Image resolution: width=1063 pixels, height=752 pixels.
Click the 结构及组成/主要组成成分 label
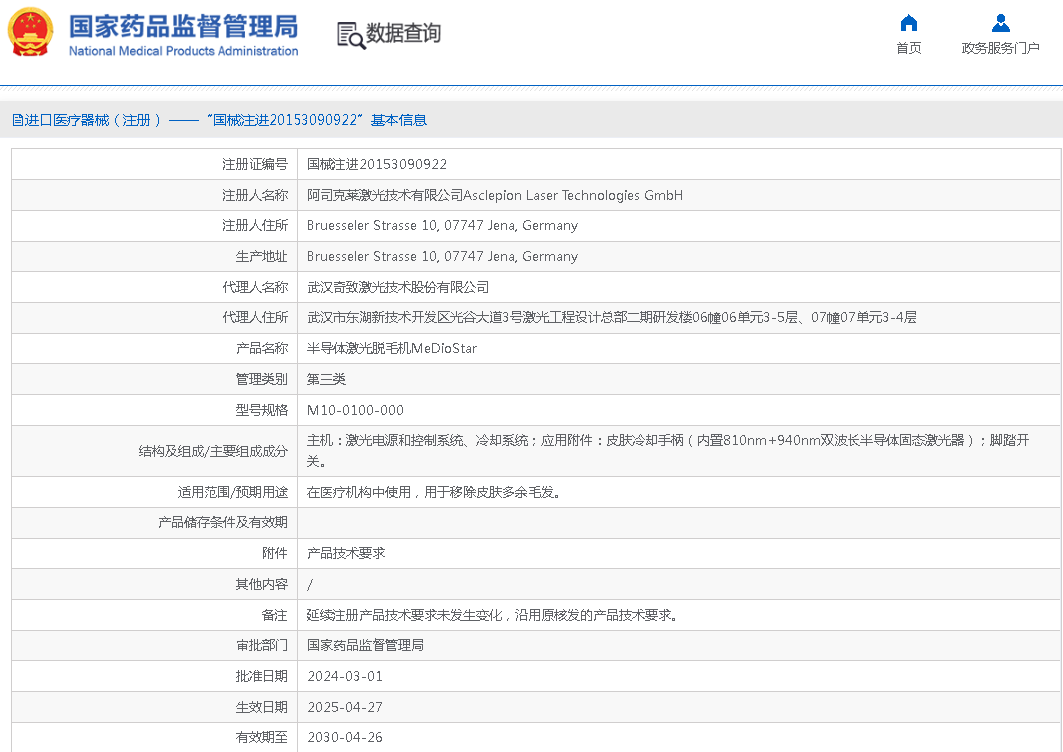[x=213, y=451]
